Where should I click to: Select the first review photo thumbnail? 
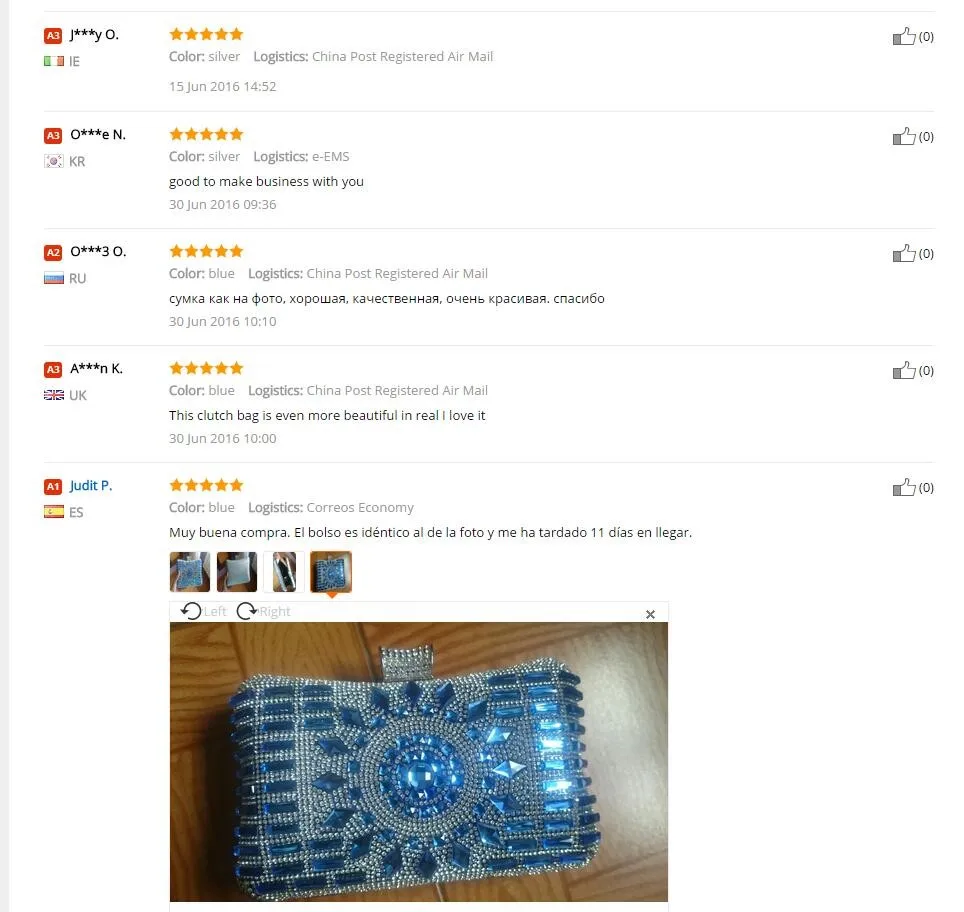tap(189, 572)
